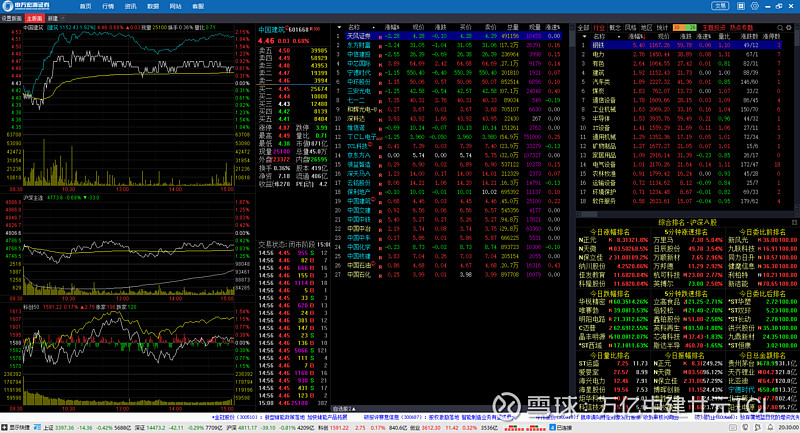Select the 行业 sector filter tab
The height and width of the screenshot is (433, 800).
(599, 28)
